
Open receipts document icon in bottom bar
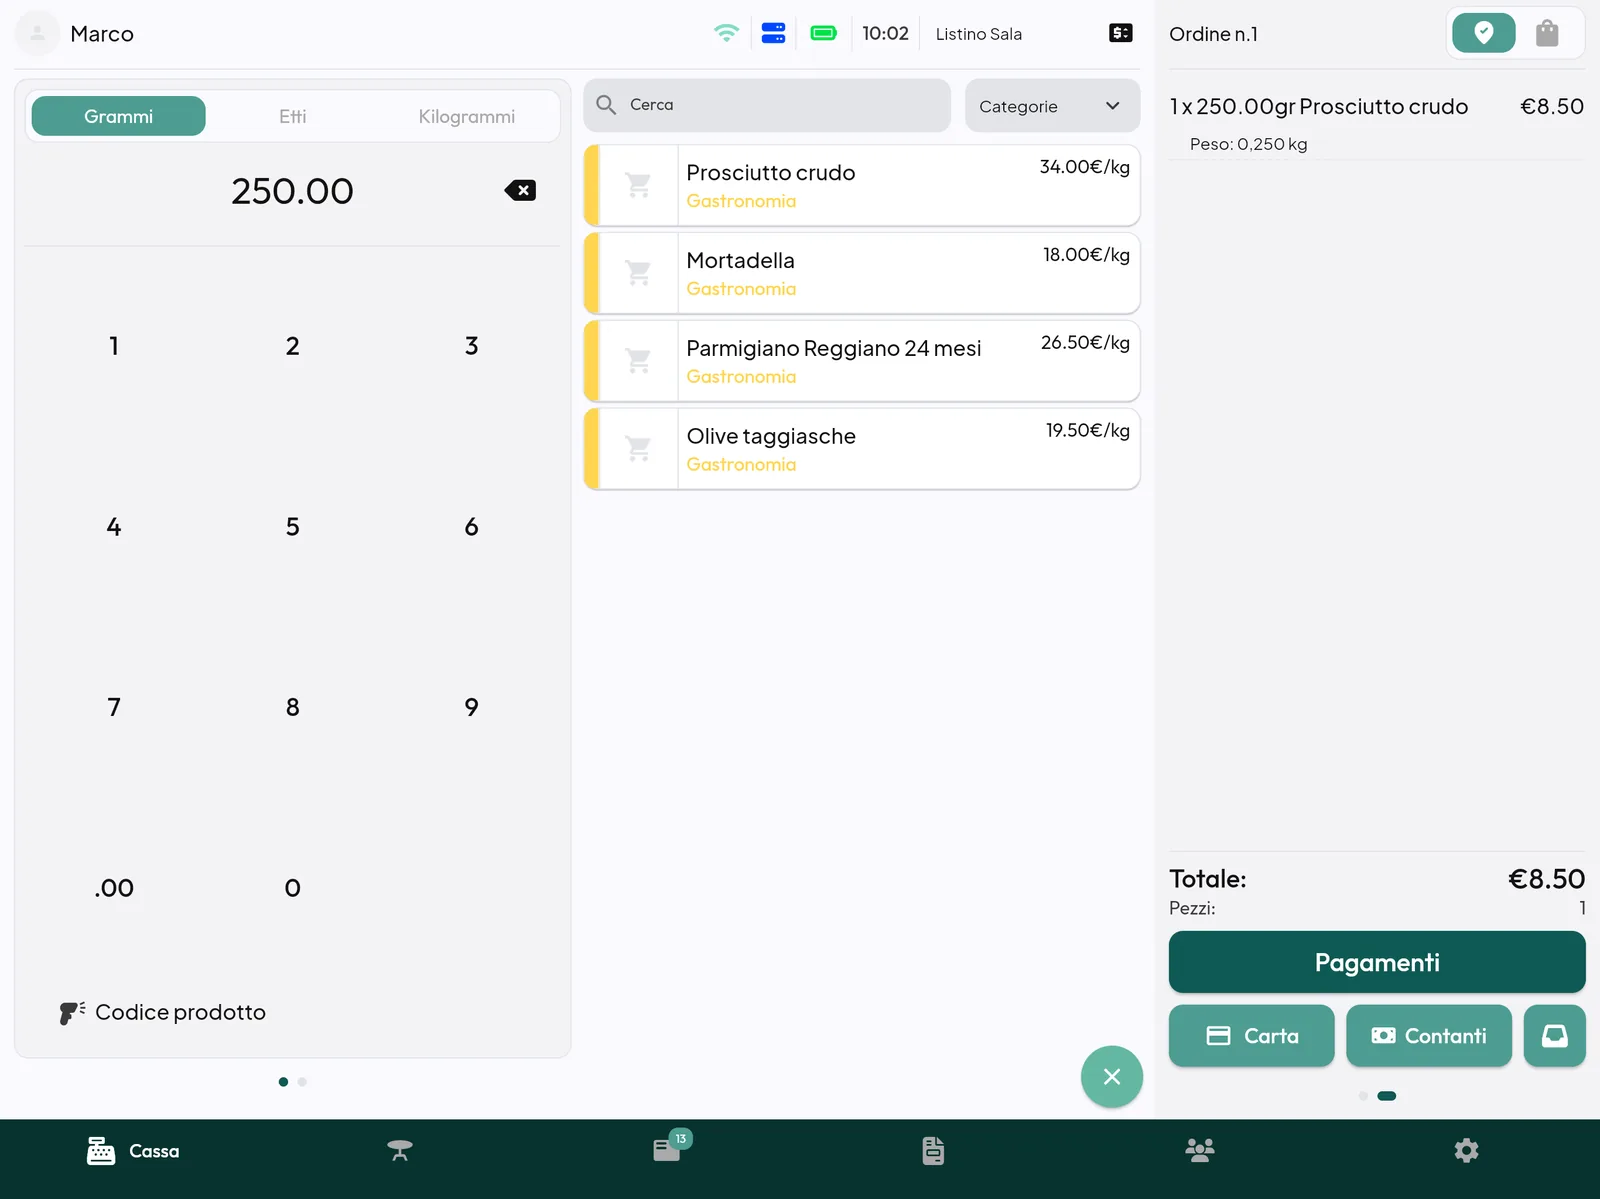933,1151
